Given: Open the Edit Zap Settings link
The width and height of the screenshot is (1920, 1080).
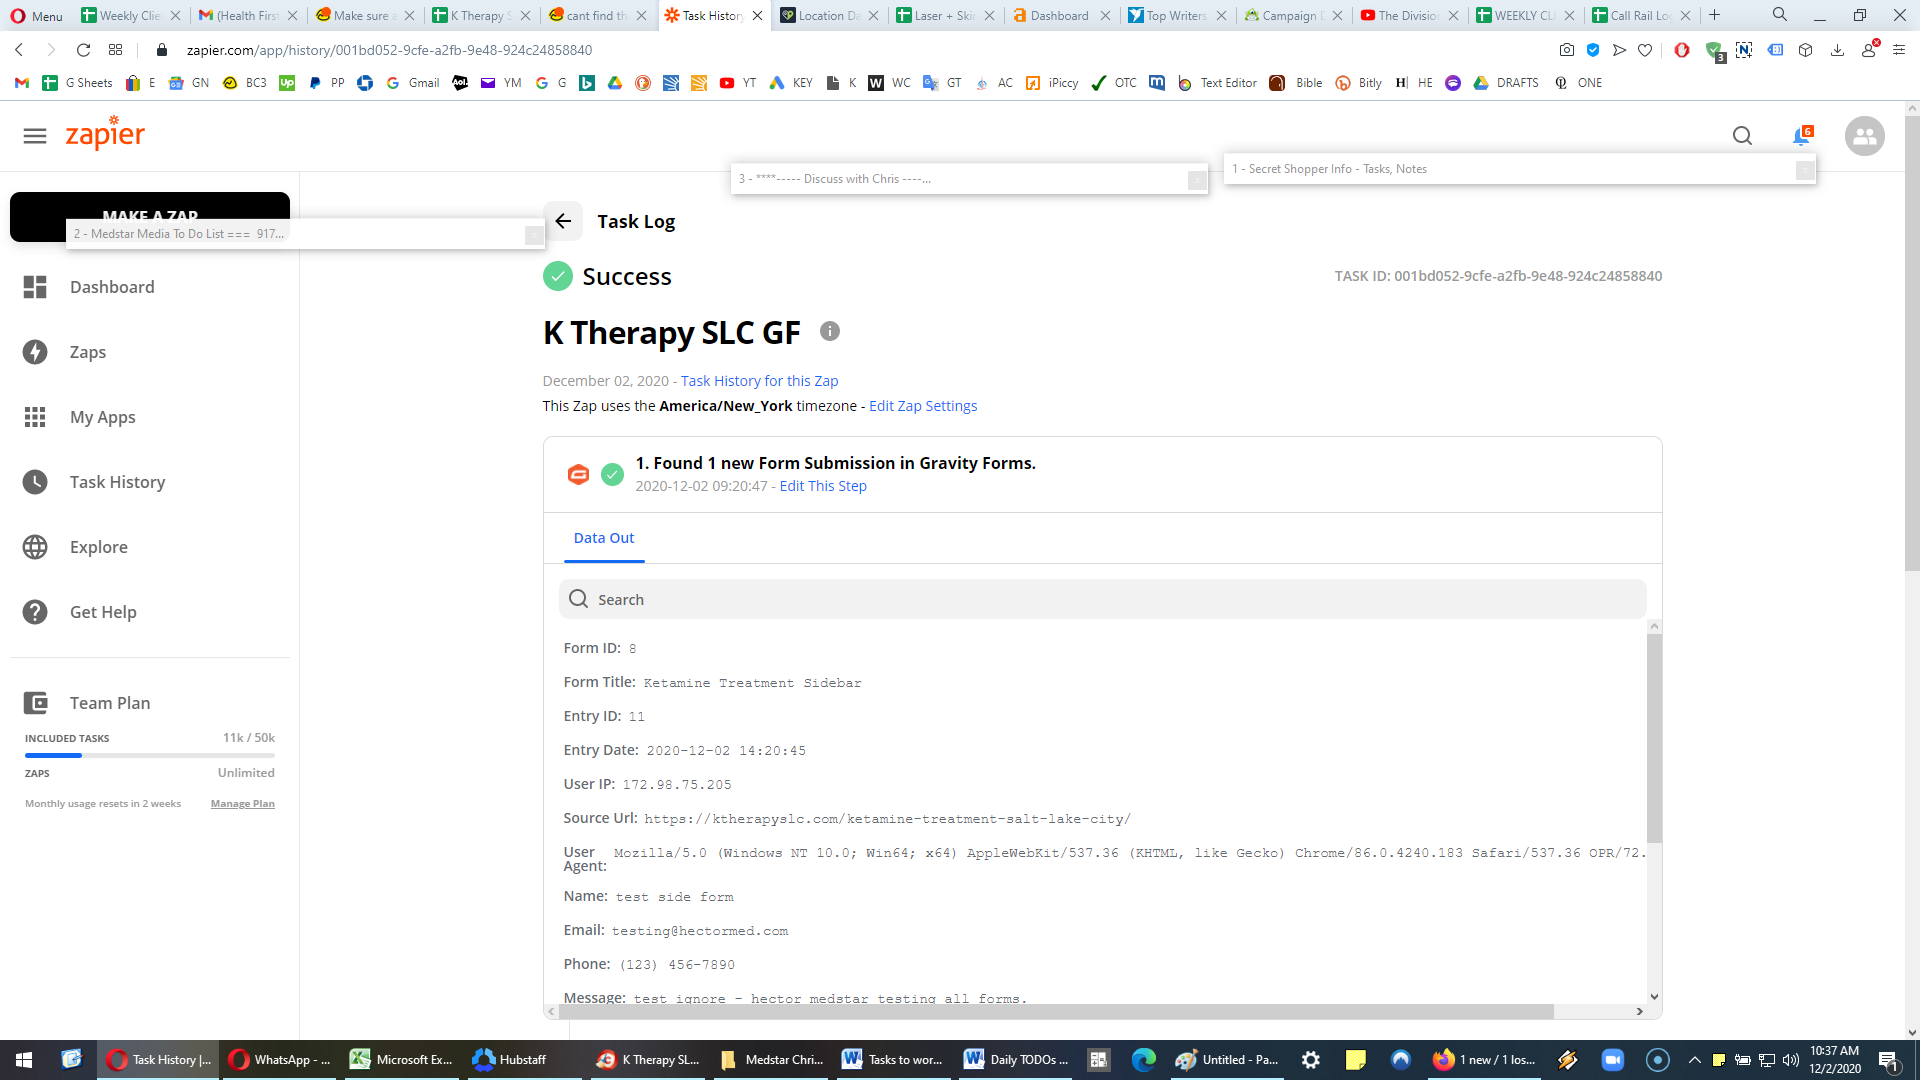Looking at the screenshot, I should 923,406.
